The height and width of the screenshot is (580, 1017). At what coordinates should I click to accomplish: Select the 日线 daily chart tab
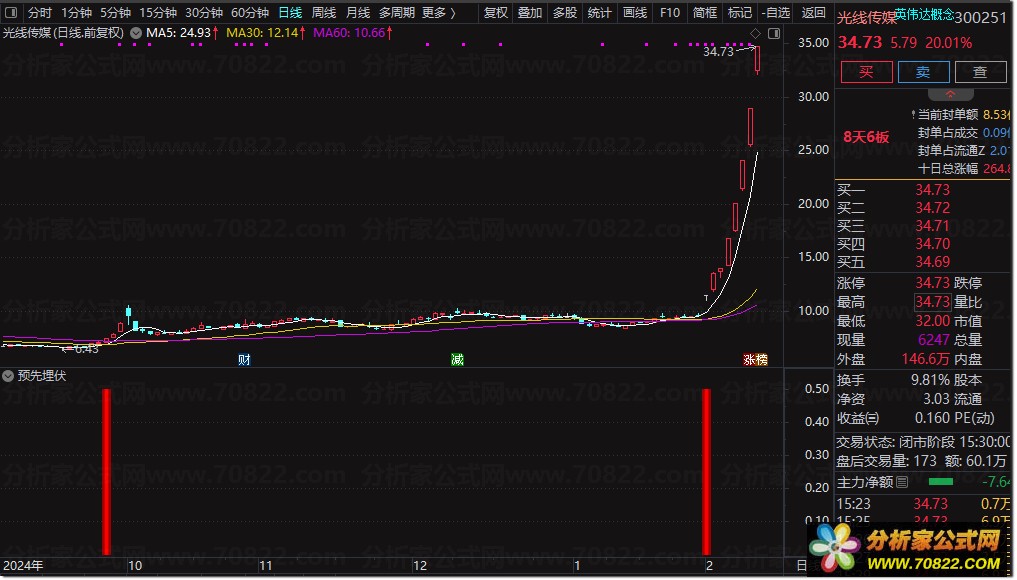[x=290, y=12]
